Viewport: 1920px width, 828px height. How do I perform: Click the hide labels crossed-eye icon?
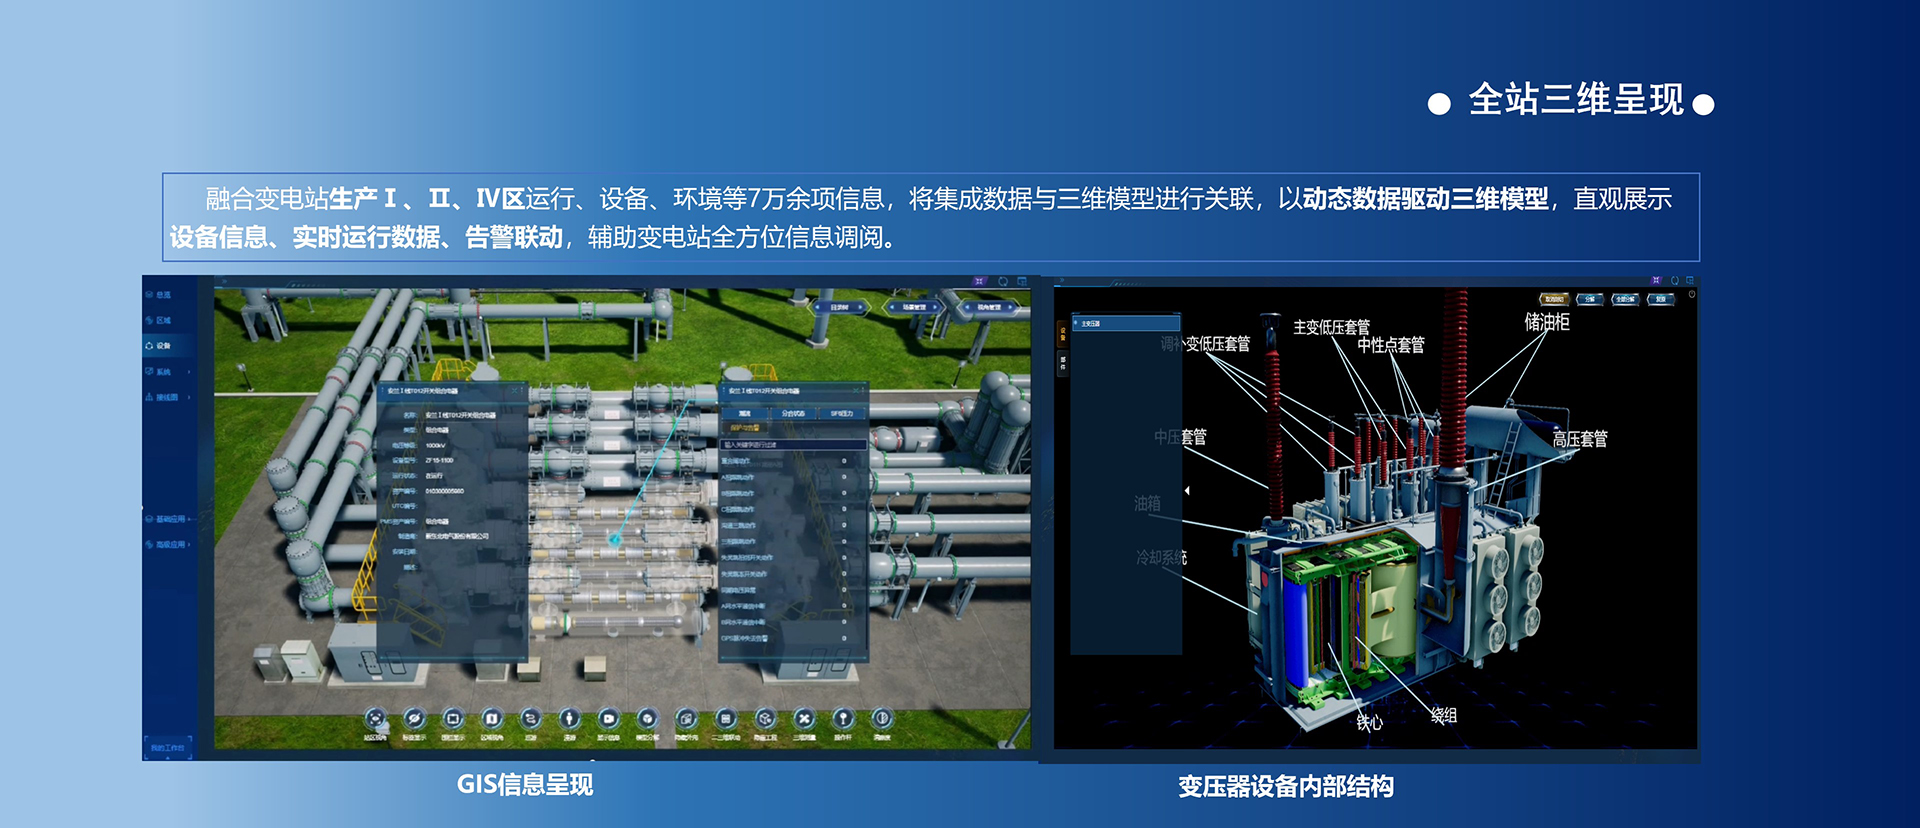(414, 719)
